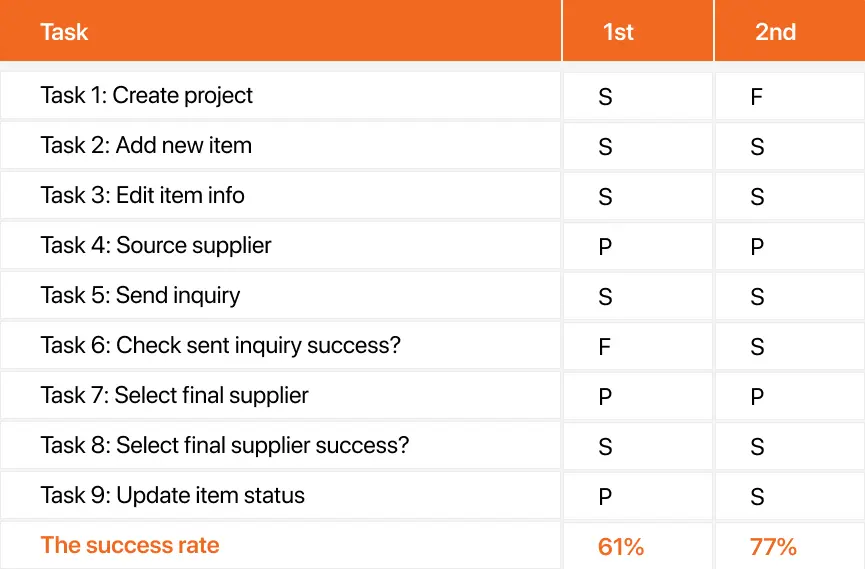The image size is (865, 569).
Task: Click 'The success rate' label
Action: pos(130,545)
